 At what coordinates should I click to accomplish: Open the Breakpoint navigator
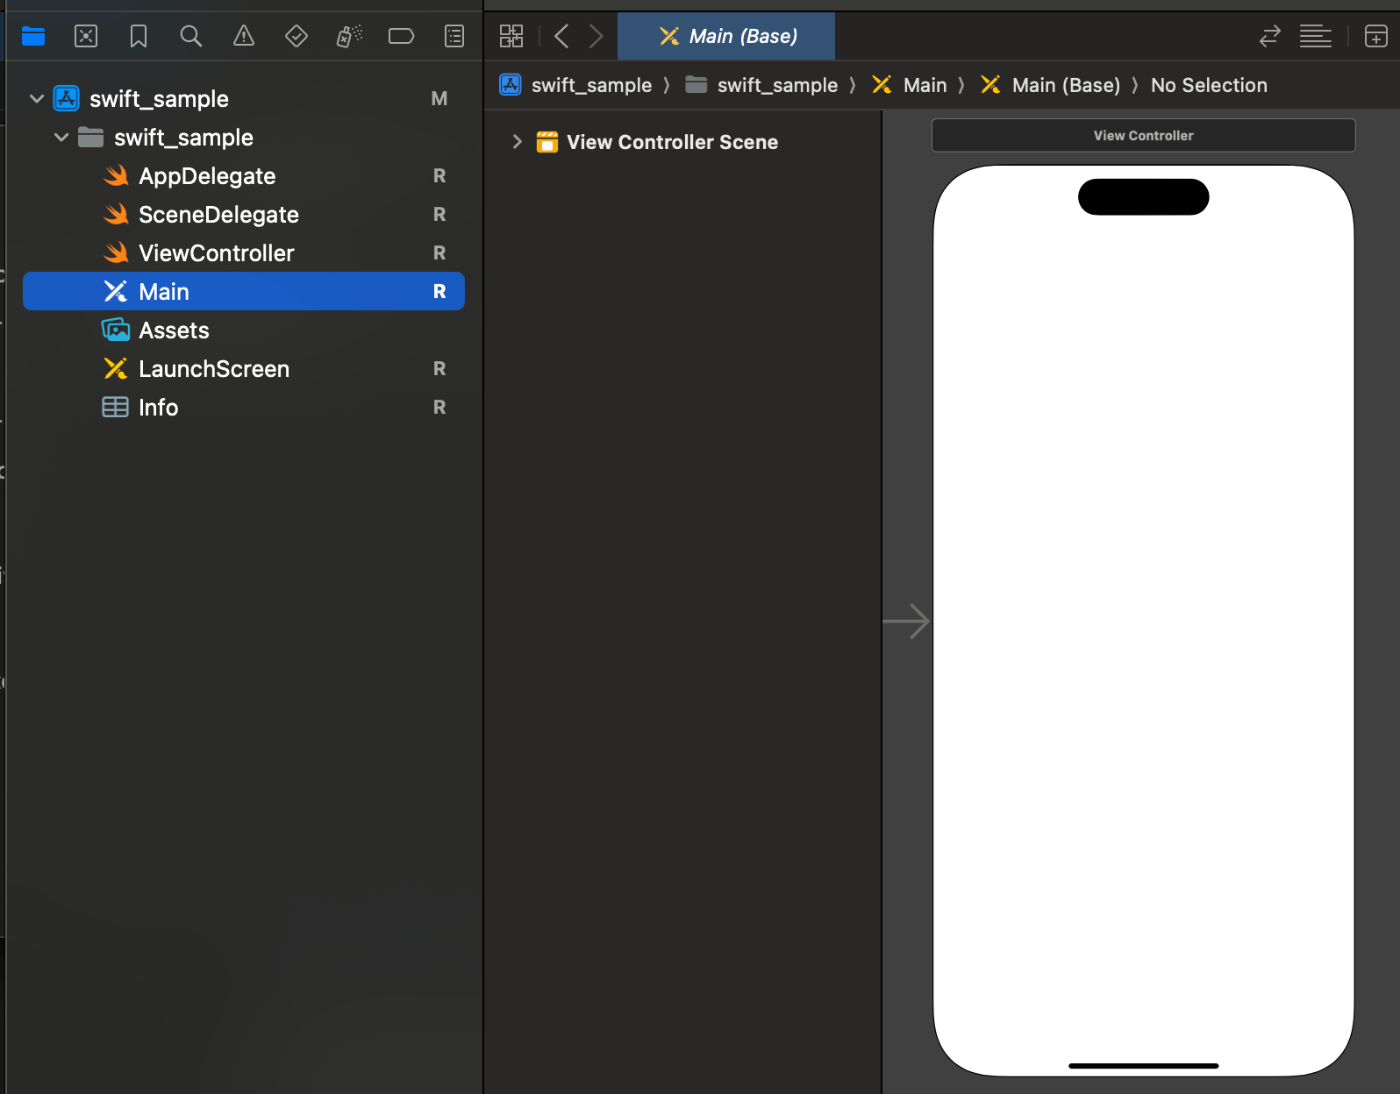pos(401,37)
